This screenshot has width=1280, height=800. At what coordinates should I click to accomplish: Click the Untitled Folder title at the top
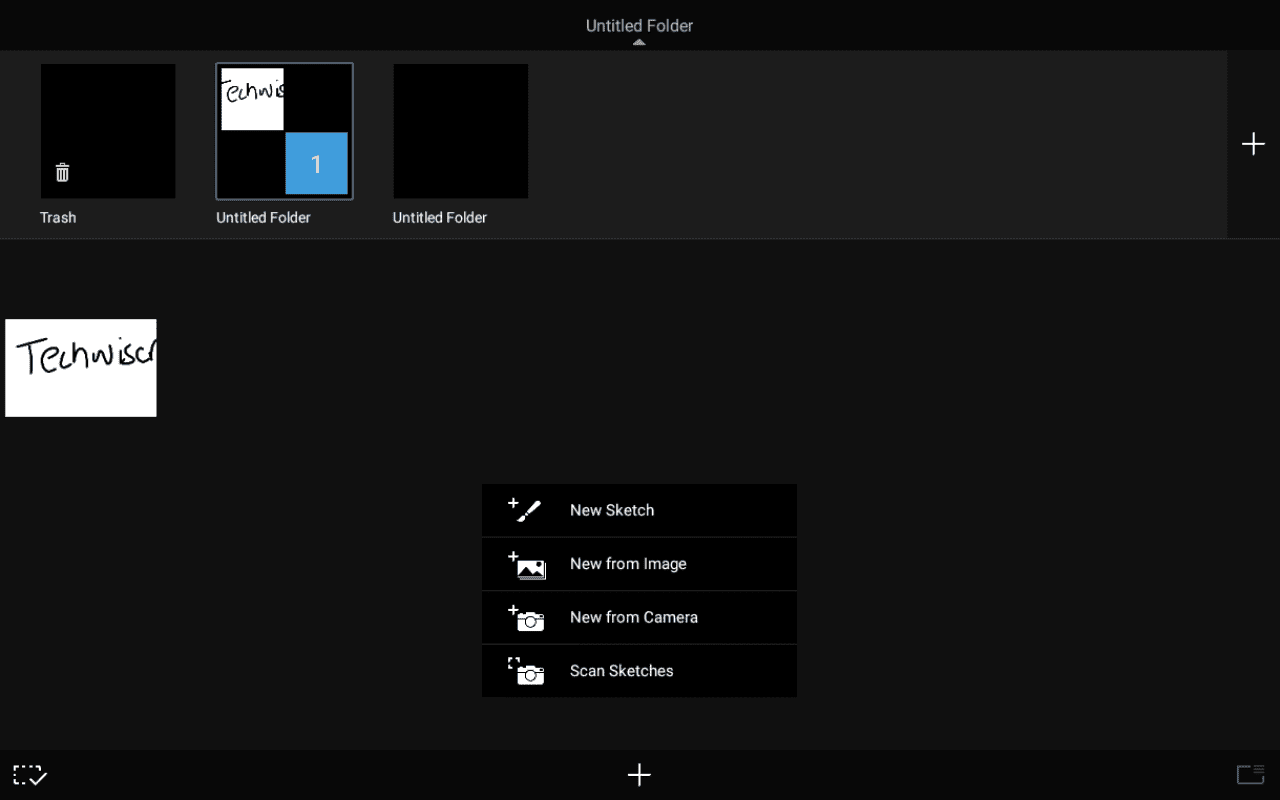pos(639,25)
